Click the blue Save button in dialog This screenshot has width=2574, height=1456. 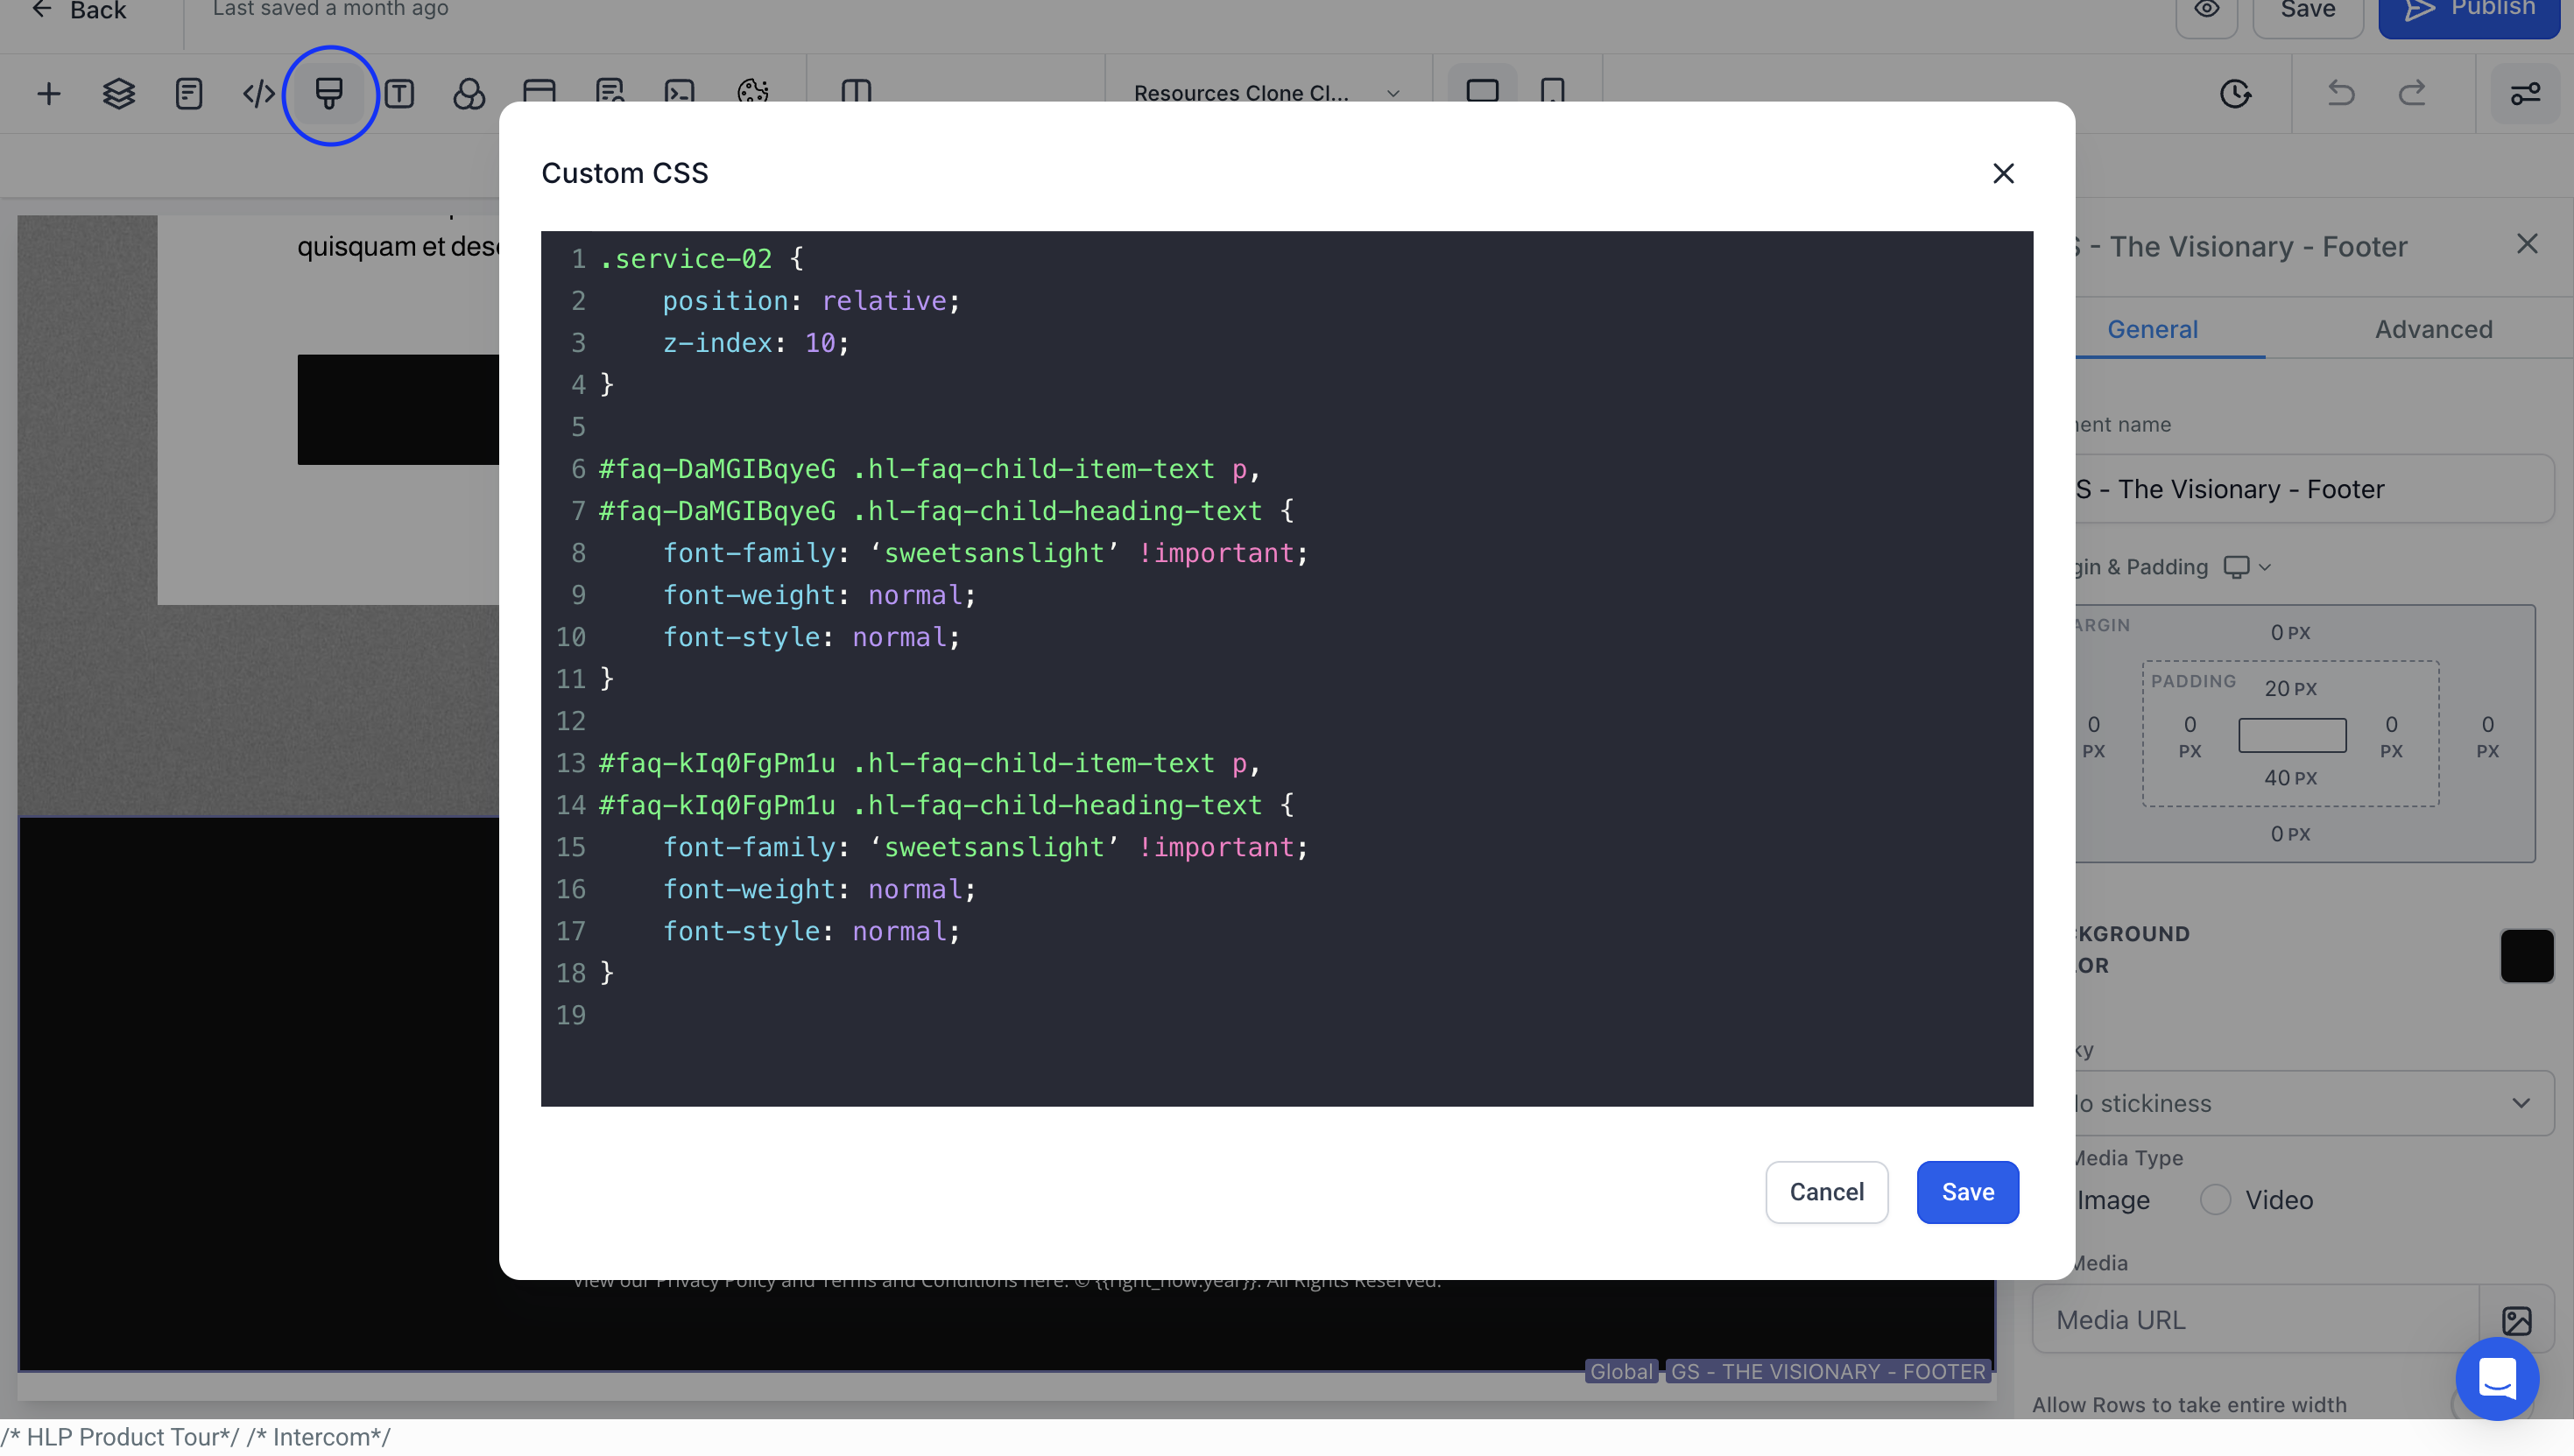tap(1967, 1192)
